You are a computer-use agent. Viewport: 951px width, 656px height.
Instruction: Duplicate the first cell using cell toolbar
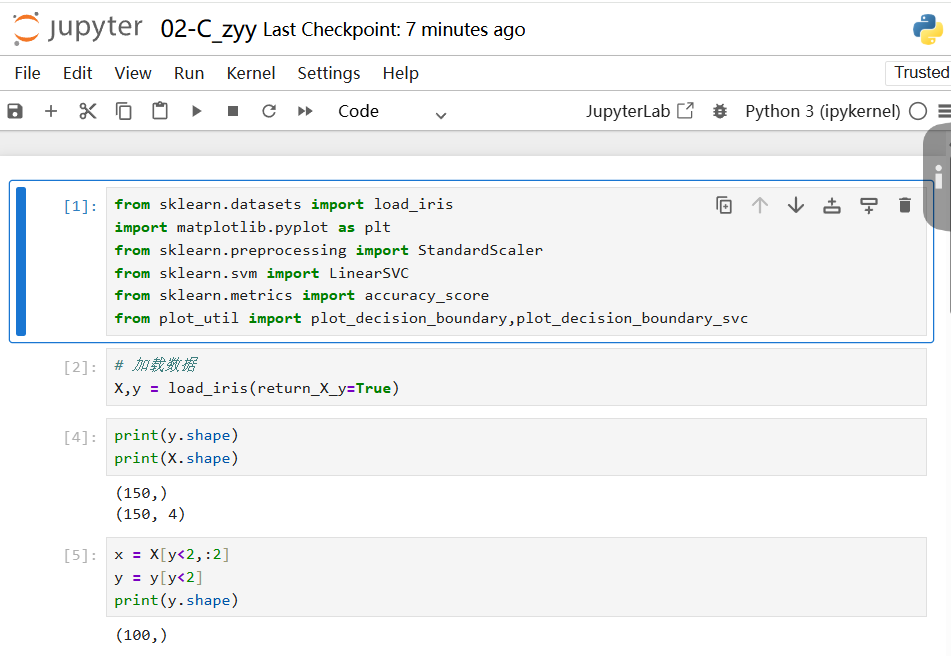[724, 205]
